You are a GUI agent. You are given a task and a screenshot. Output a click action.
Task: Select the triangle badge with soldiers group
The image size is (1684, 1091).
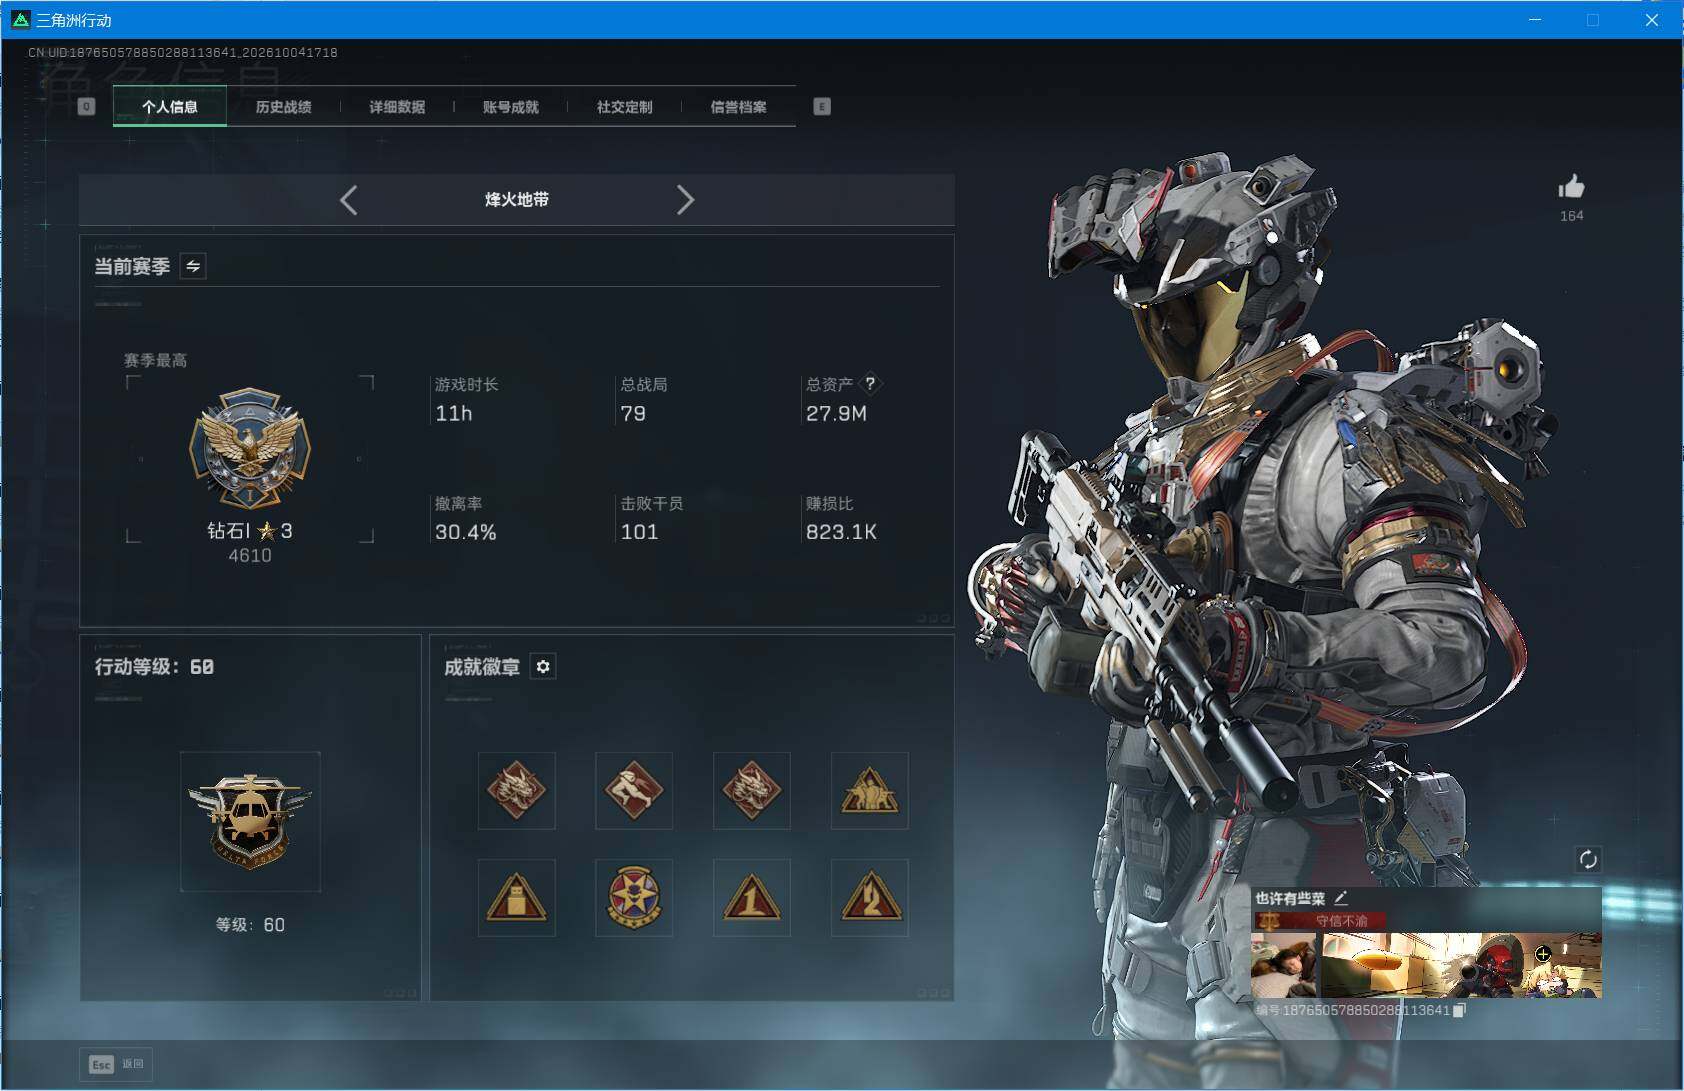(x=870, y=791)
